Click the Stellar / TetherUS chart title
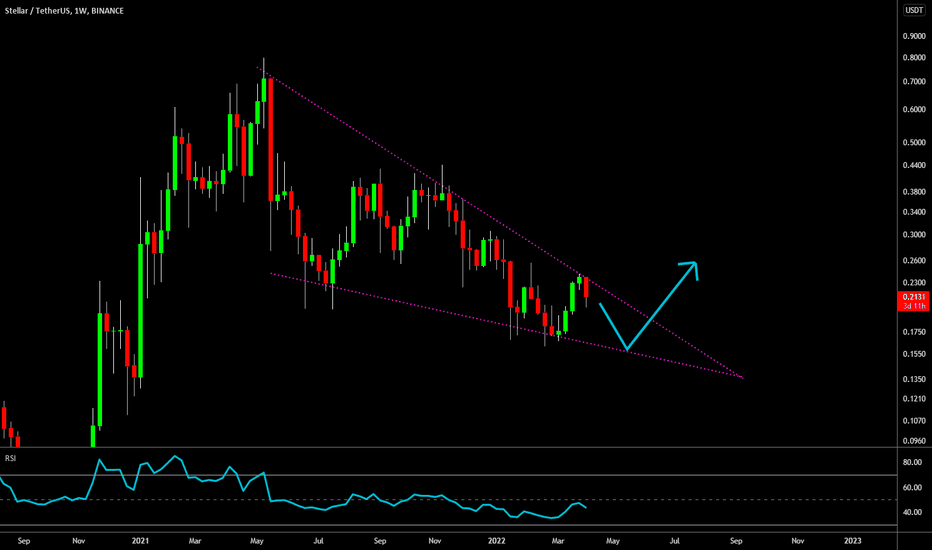The image size is (932, 550). (x=64, y=11)
